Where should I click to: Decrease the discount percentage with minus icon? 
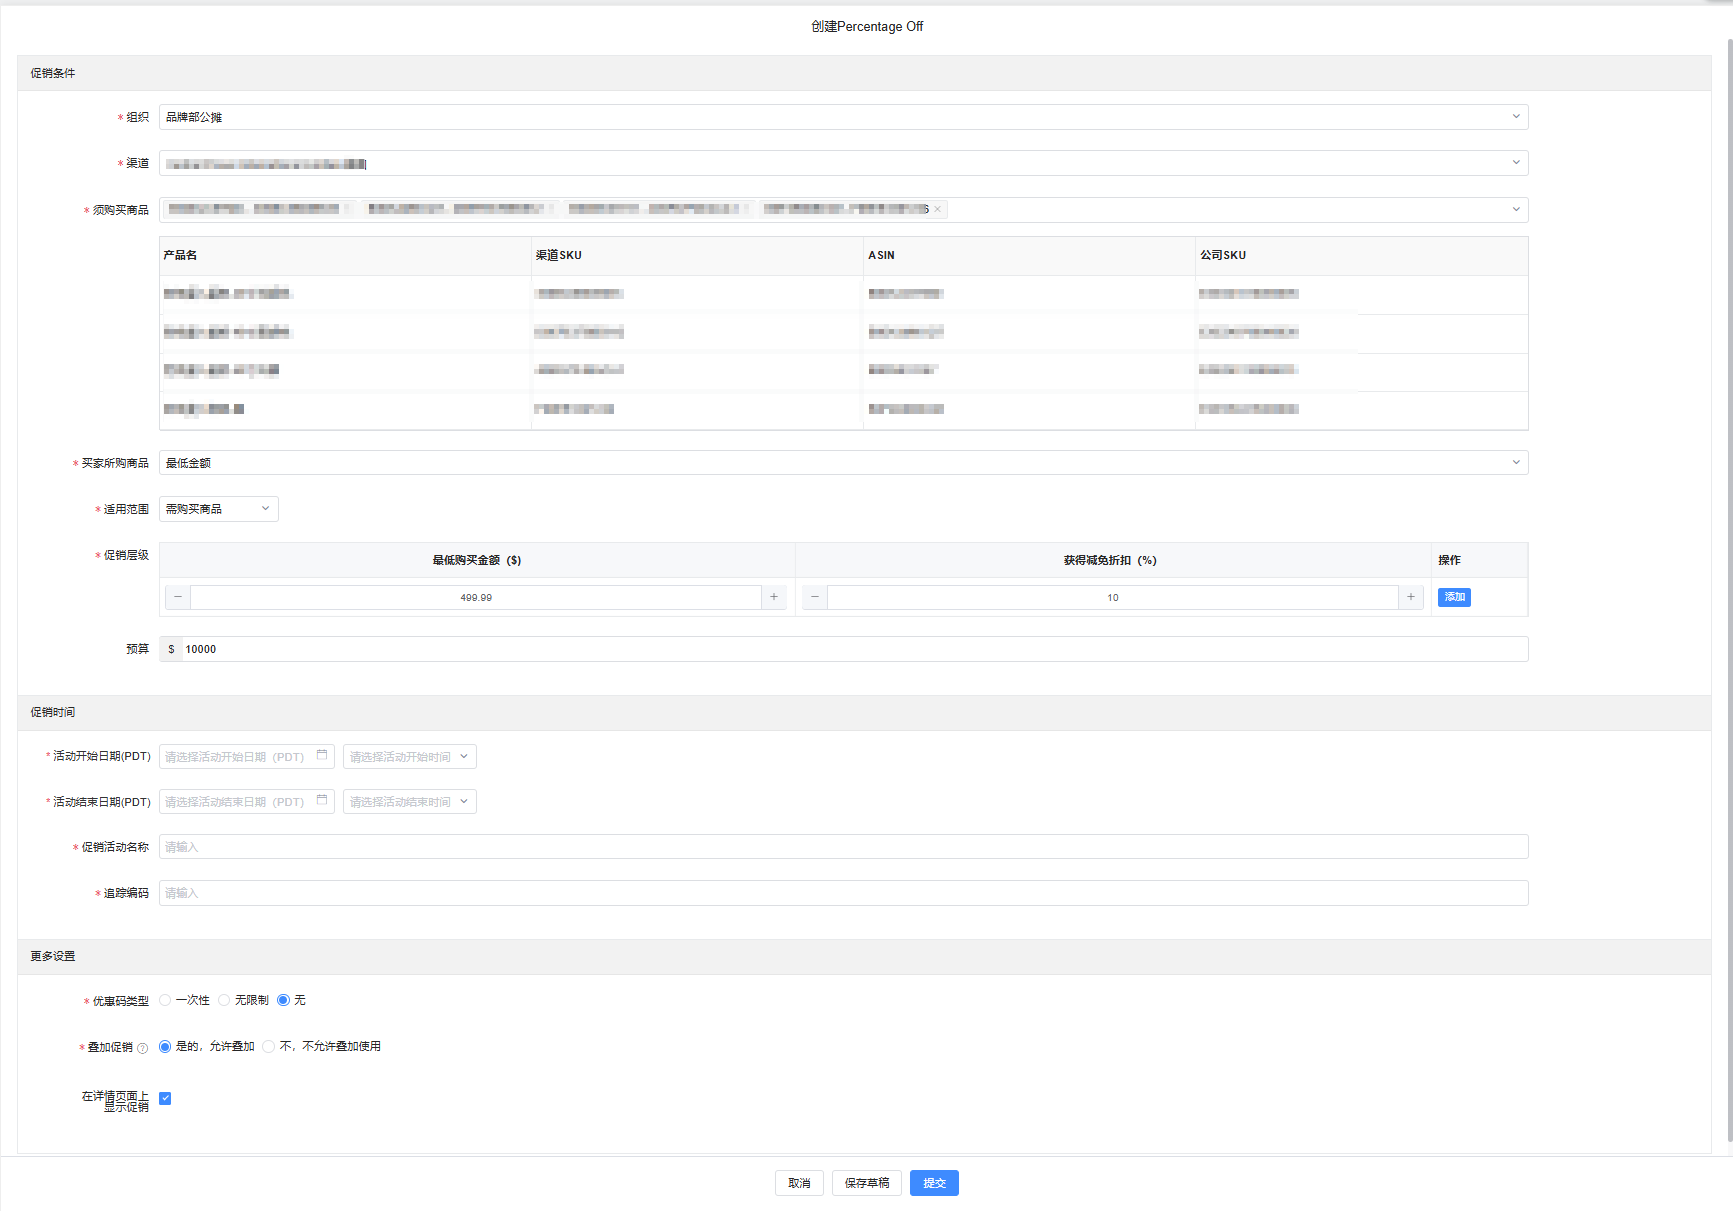[x=815, y=597]
